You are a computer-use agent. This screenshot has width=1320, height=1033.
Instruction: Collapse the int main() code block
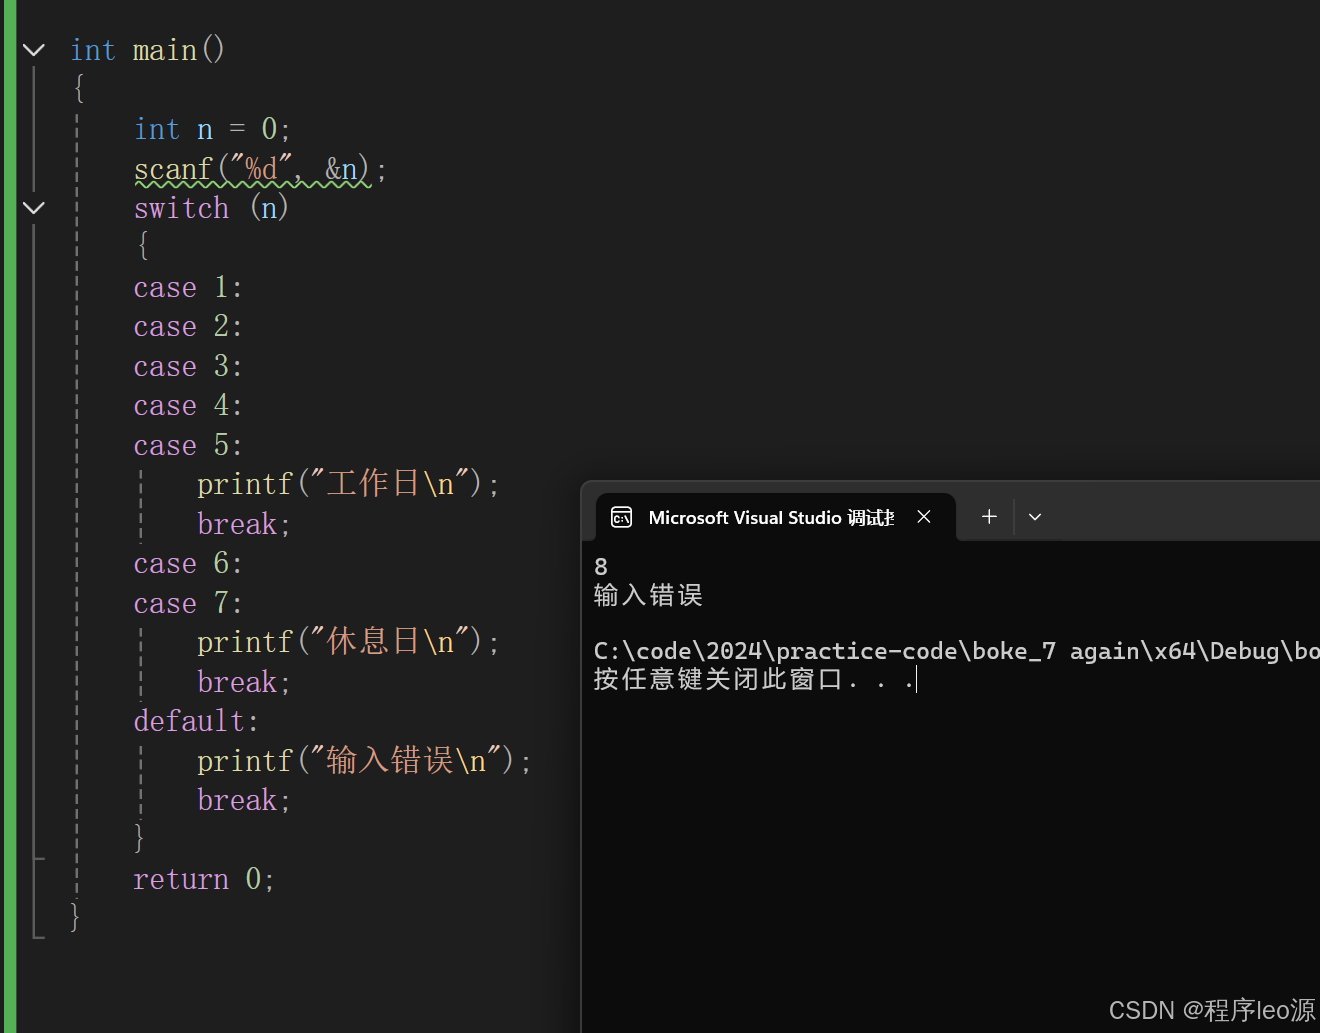[34, 50]
